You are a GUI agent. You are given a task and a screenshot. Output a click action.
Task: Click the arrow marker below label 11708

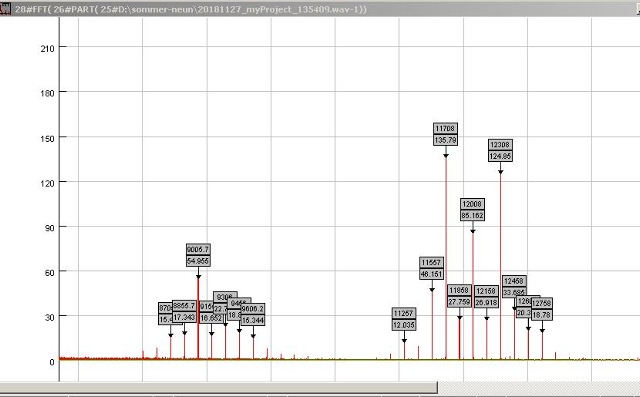pyautogui.click(x=446, y=155)
